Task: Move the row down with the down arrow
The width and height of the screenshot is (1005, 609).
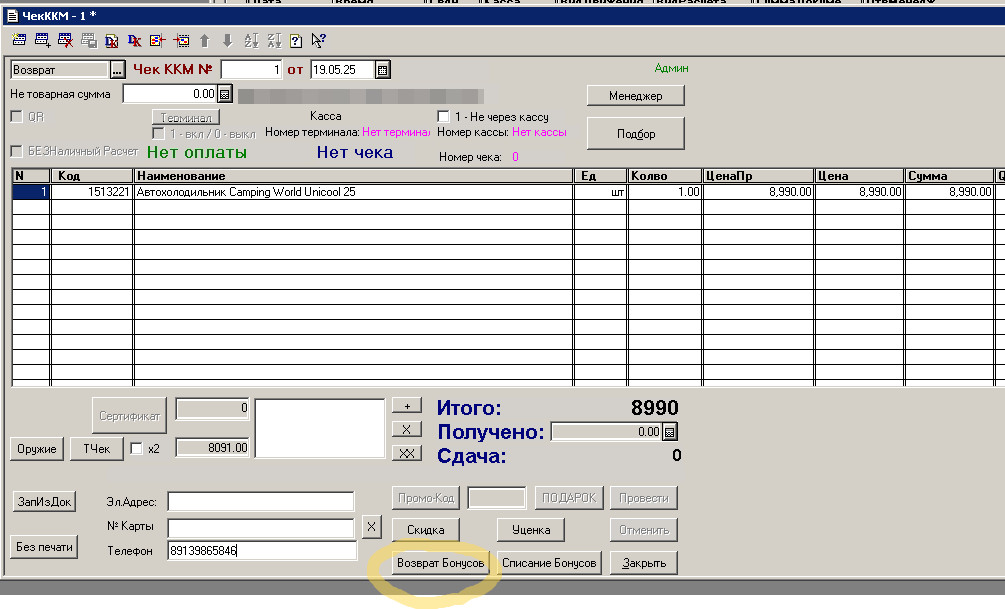Action: coord(227,40)
